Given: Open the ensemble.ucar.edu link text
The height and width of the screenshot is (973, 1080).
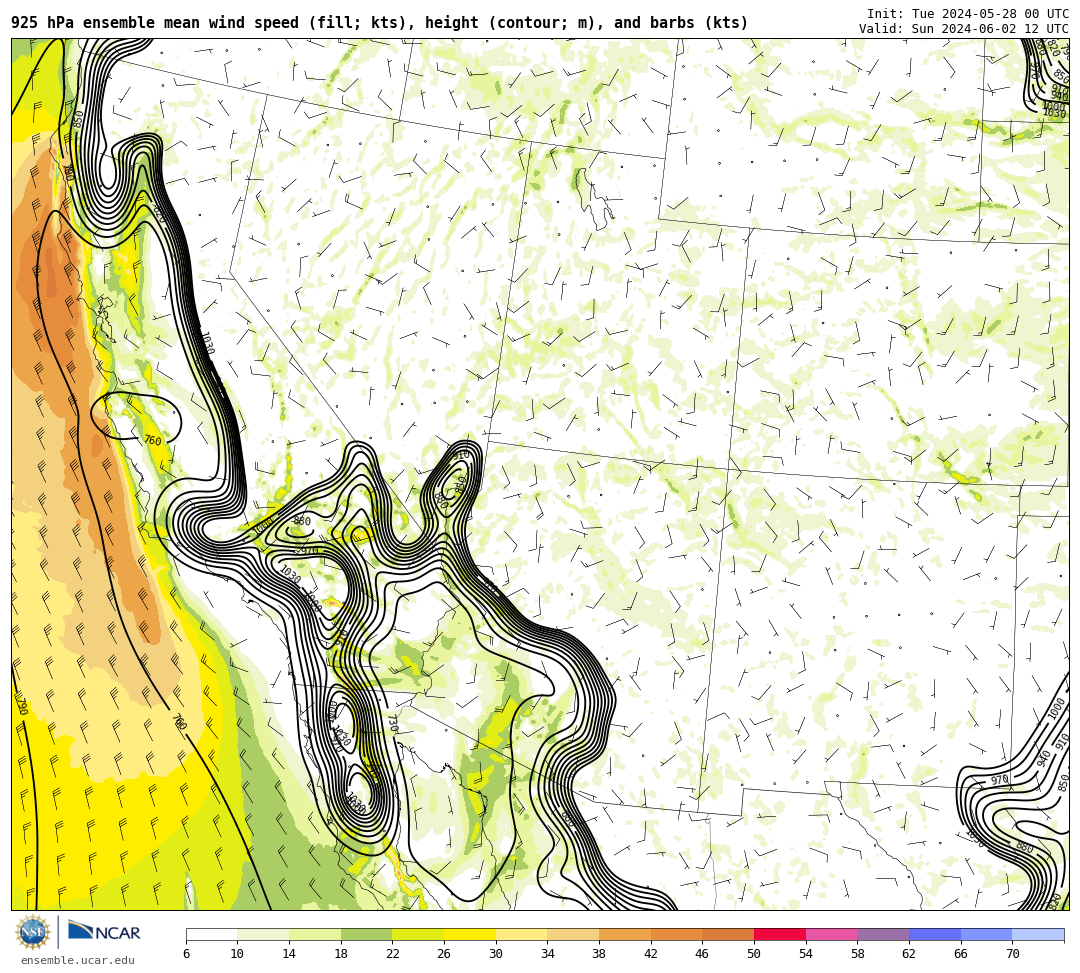Looking at the screenshot, I should [78, 960].
